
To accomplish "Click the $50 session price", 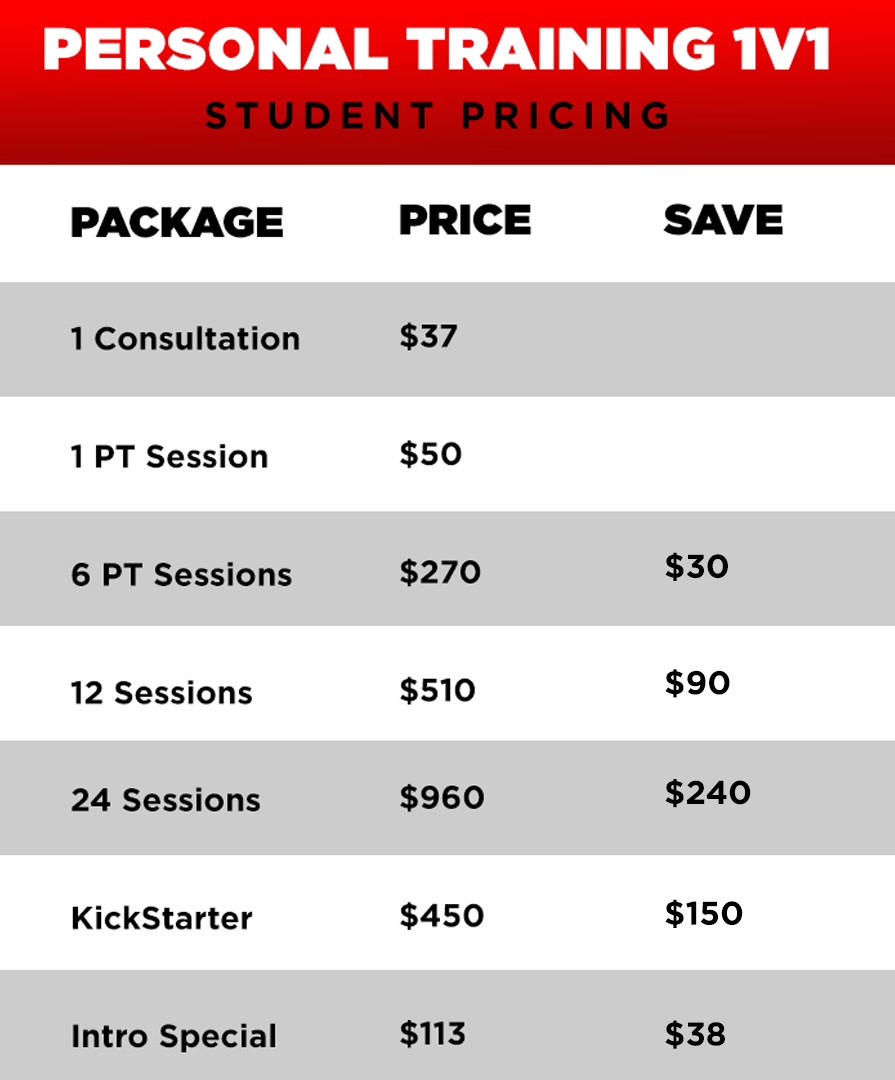I will [x=431, y=455].
